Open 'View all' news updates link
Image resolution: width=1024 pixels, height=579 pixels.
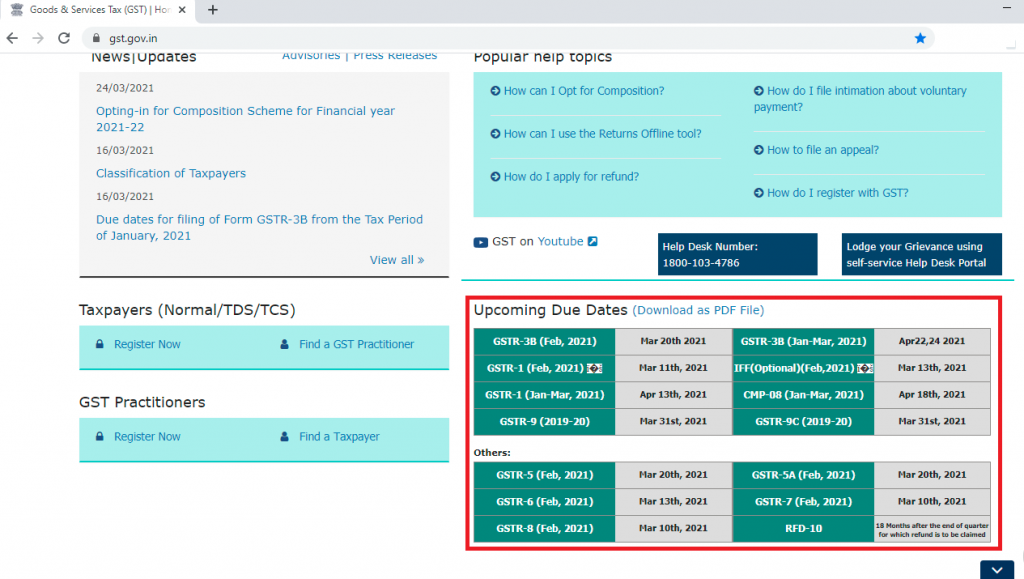click(396, 260)
